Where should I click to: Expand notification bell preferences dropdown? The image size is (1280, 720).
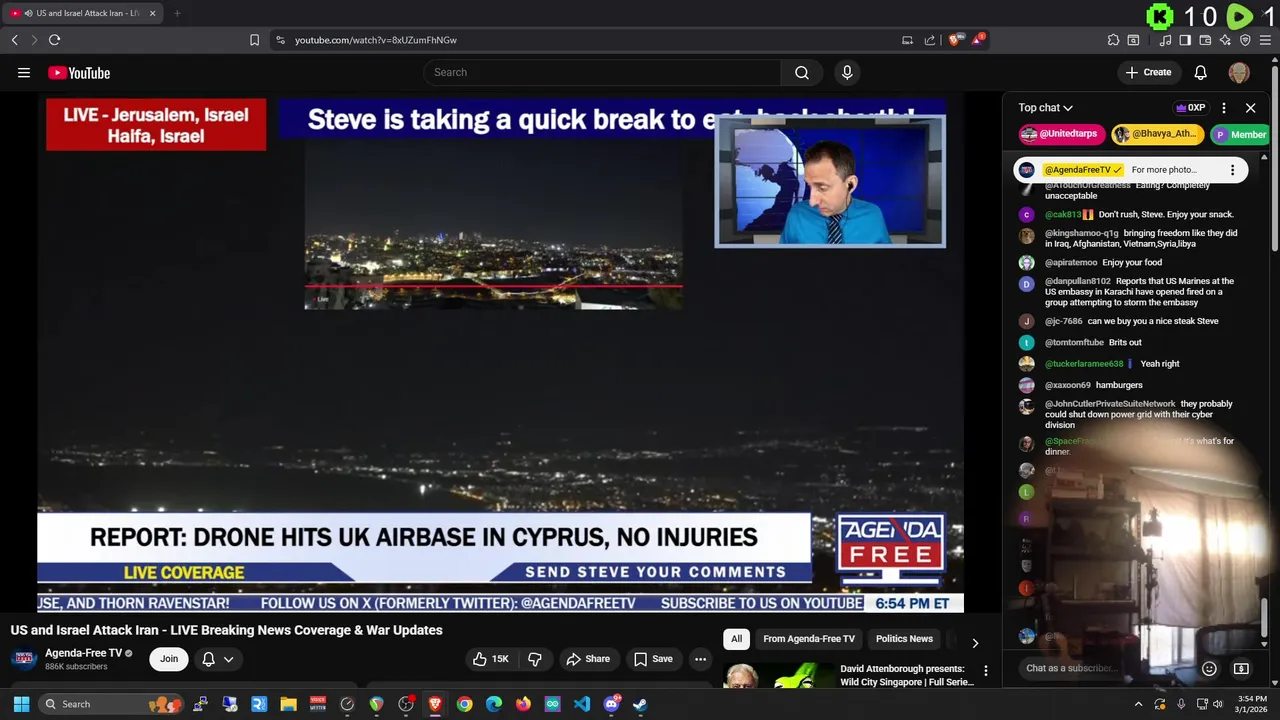click(x=218, y=659)
